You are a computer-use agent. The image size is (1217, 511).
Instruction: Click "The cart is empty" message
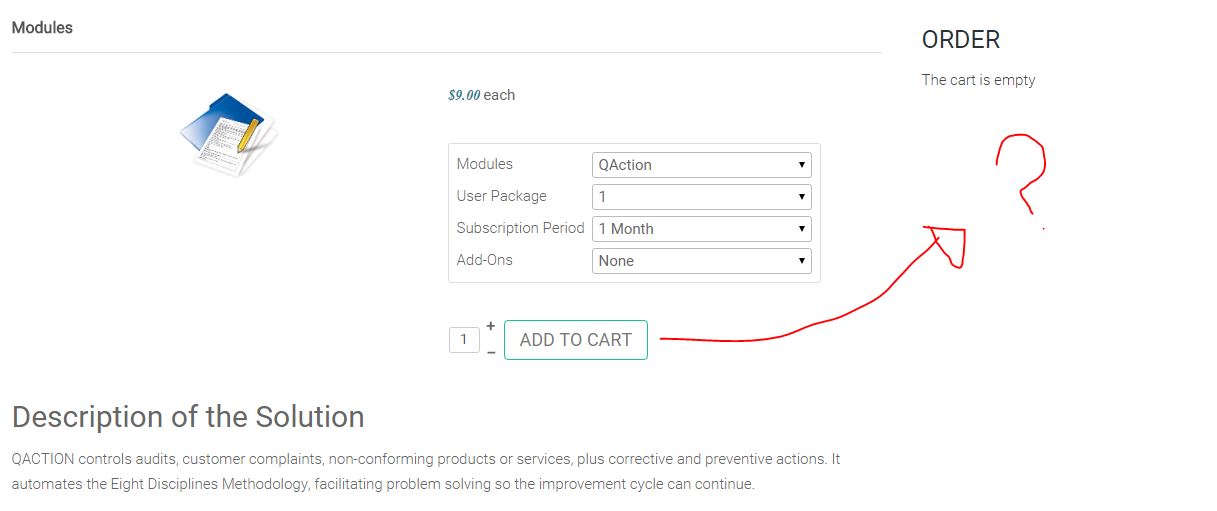978,80
